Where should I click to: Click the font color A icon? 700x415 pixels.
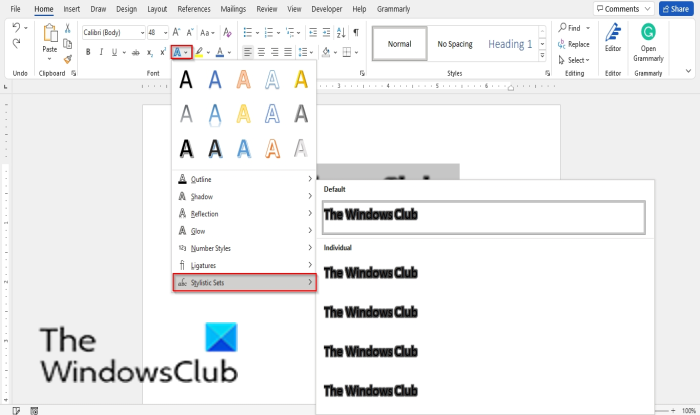220,52
